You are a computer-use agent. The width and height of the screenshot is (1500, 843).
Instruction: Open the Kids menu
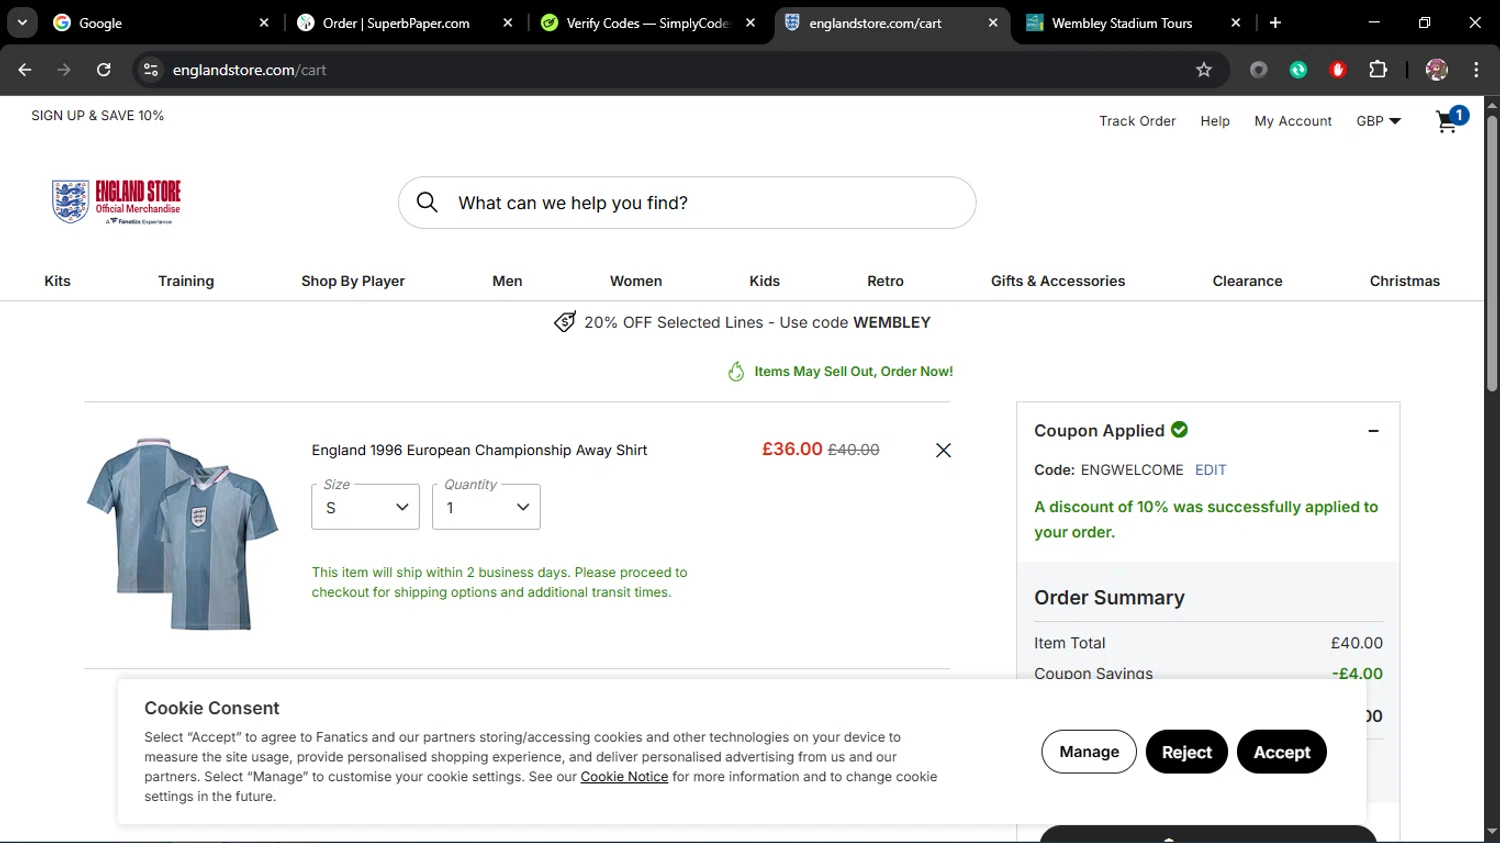(764, 281)
